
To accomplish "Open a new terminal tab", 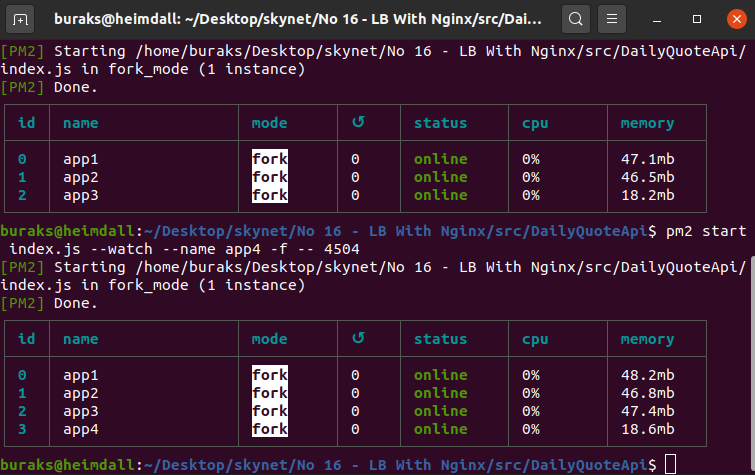I will coord(22,19).
